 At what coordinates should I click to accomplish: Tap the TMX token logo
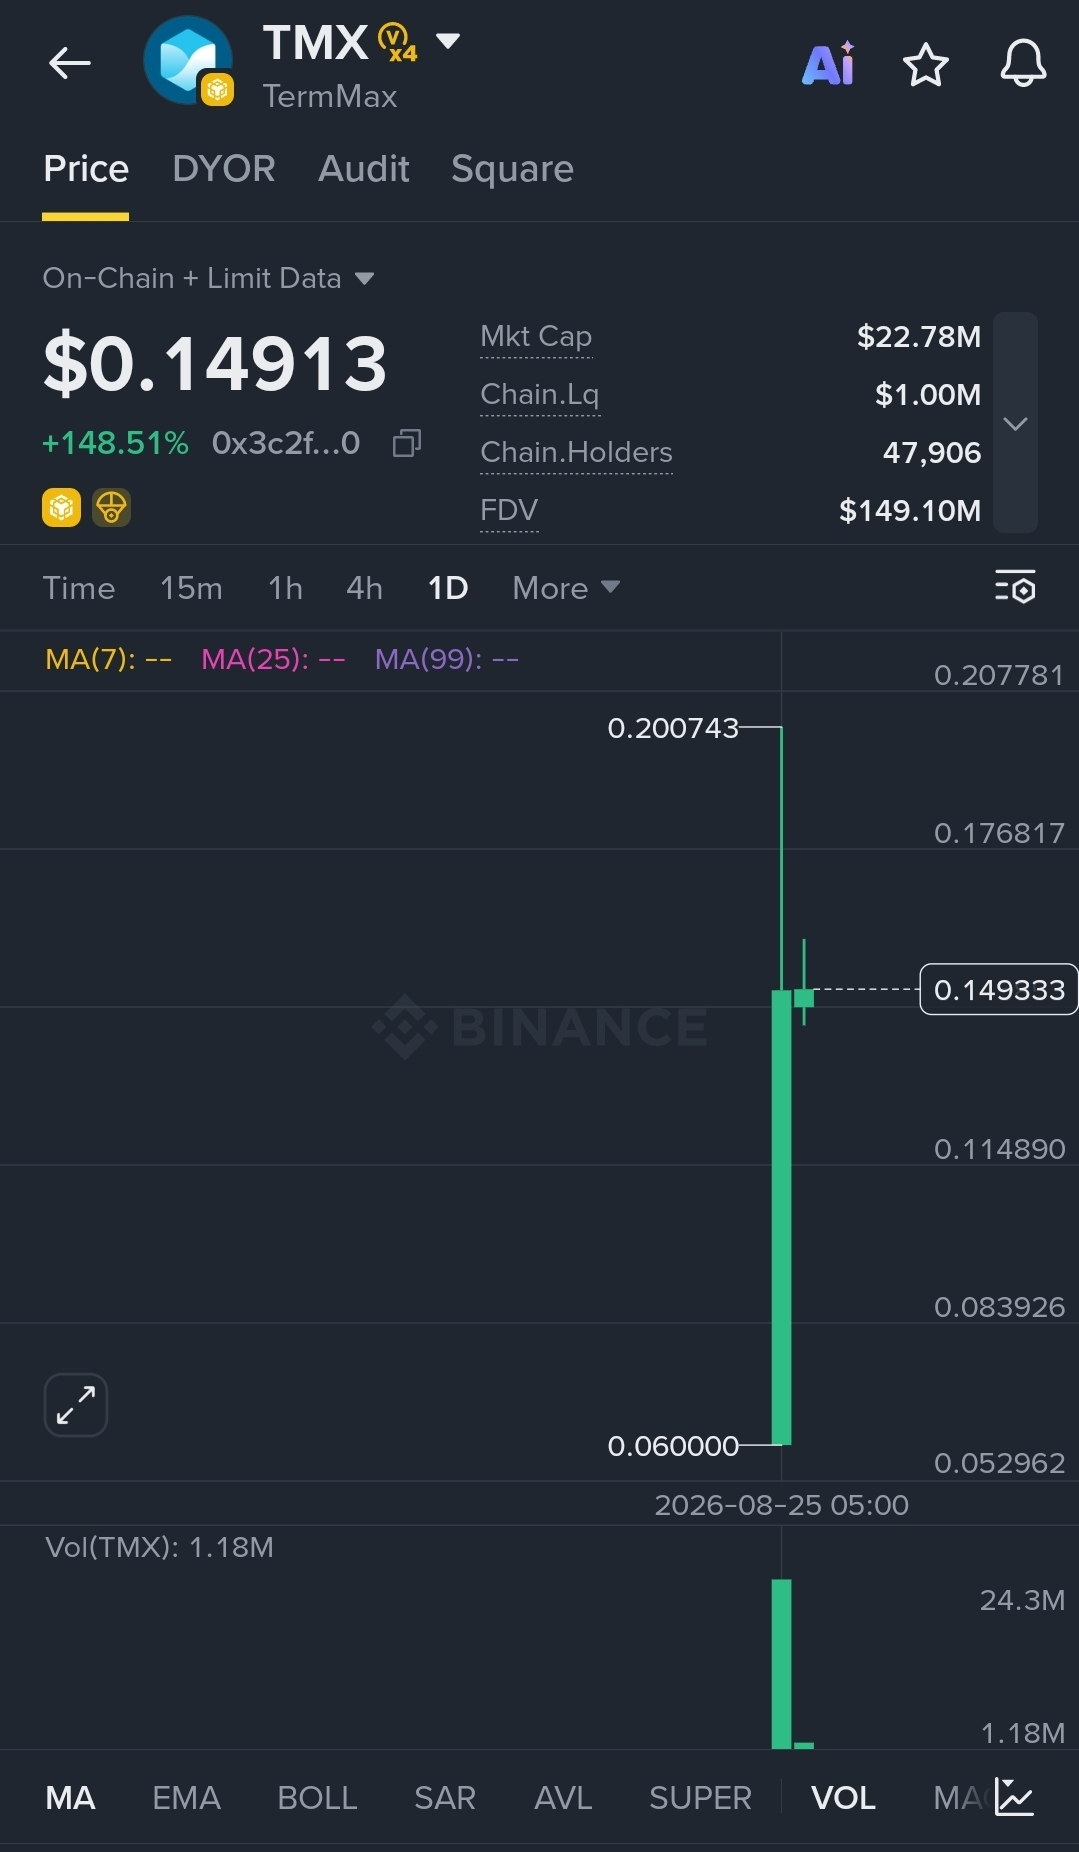click(188, 61)
